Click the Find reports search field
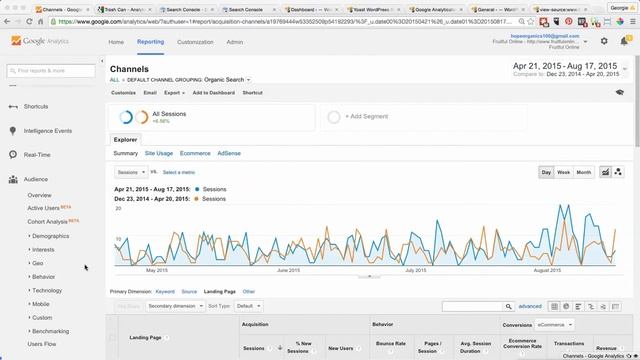Image resolution: width=640 pixels, height=360 pixels. pos(51,71)
